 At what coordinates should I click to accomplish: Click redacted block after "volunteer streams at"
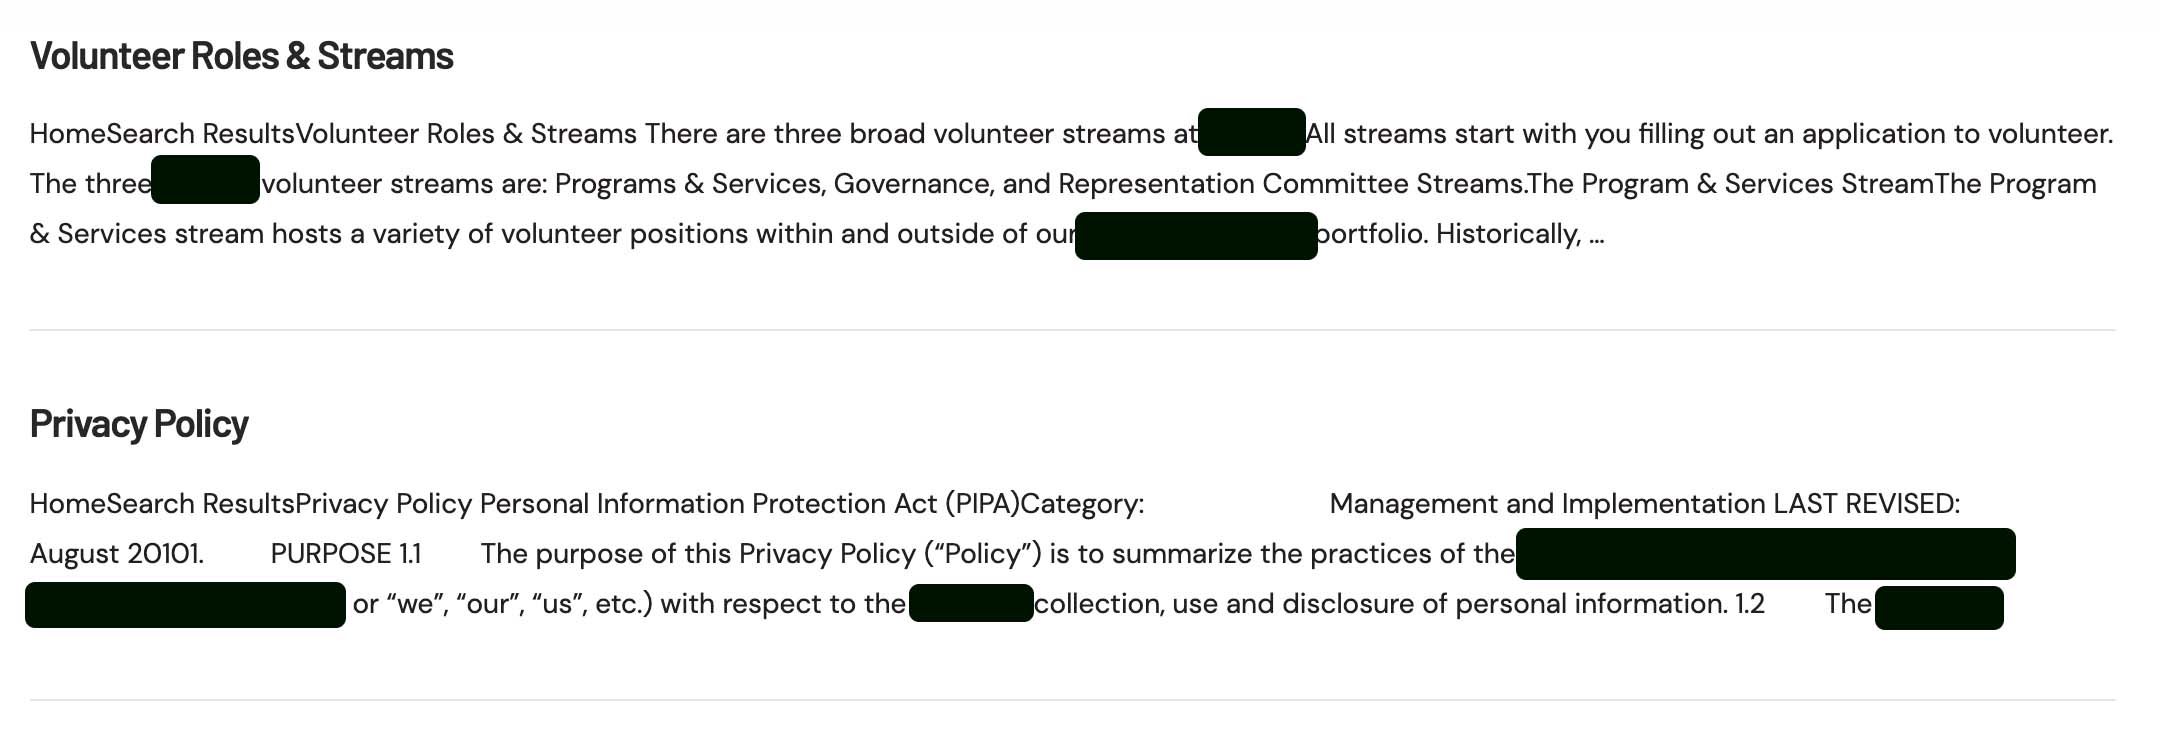click(x=1251, y=132)
